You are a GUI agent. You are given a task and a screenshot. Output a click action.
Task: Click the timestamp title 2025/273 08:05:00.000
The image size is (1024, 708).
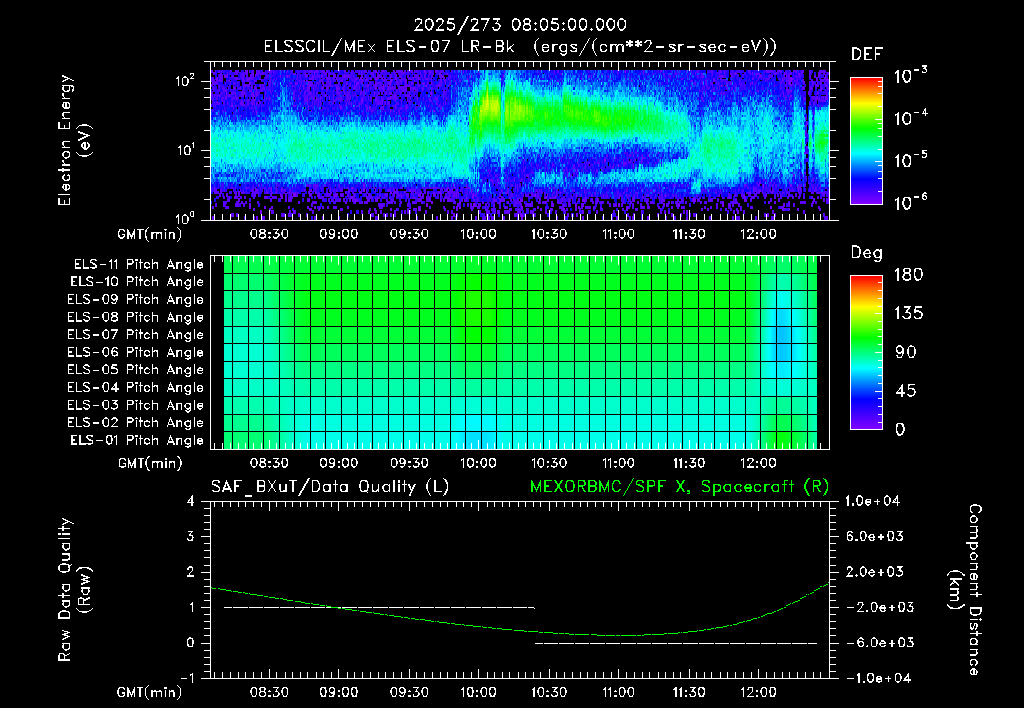[x=520, y=25]
